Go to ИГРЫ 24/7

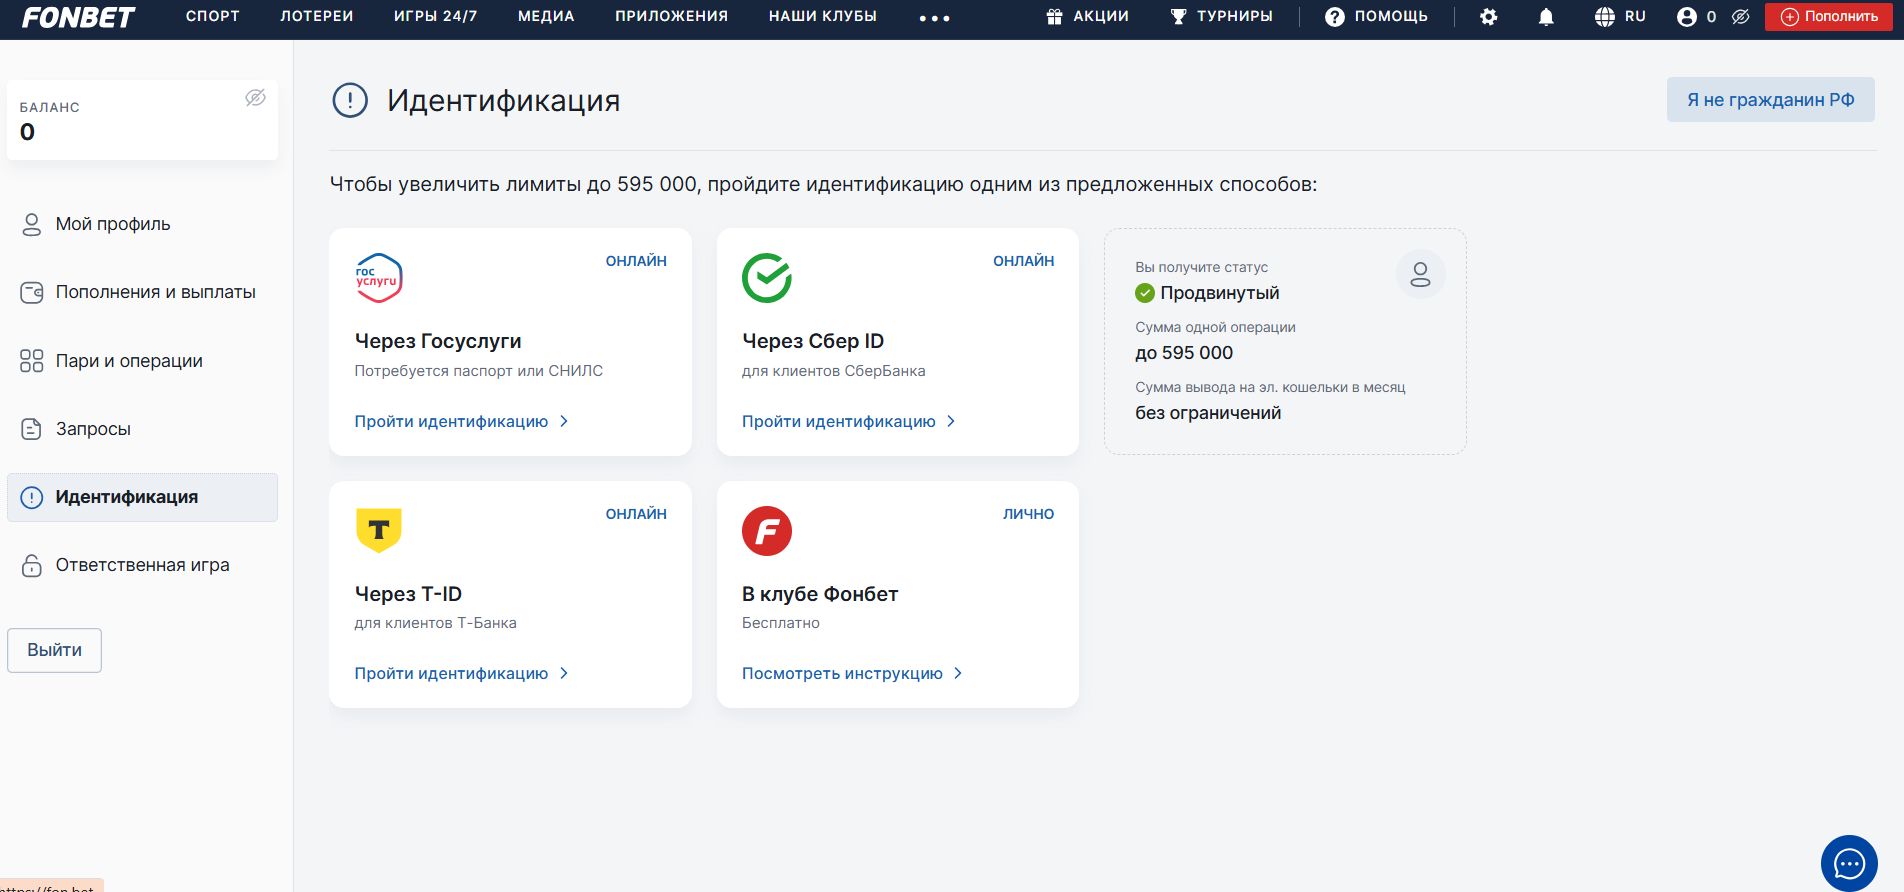(x=435, y=16)
